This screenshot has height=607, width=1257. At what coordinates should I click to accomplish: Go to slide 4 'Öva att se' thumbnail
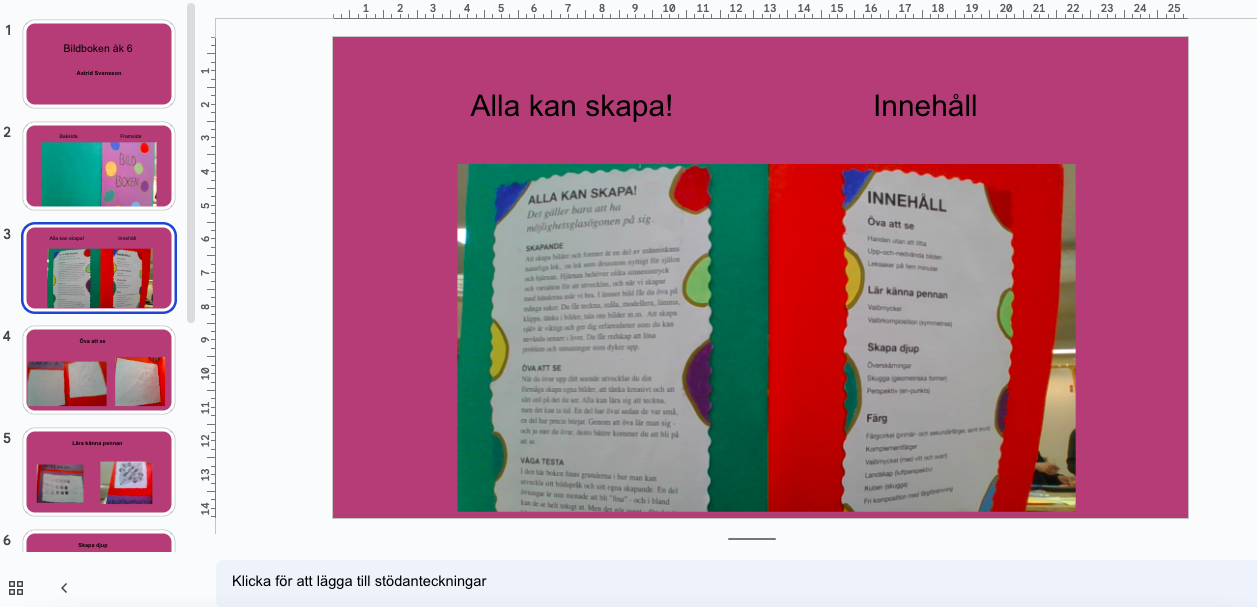[x=99, y=370]
